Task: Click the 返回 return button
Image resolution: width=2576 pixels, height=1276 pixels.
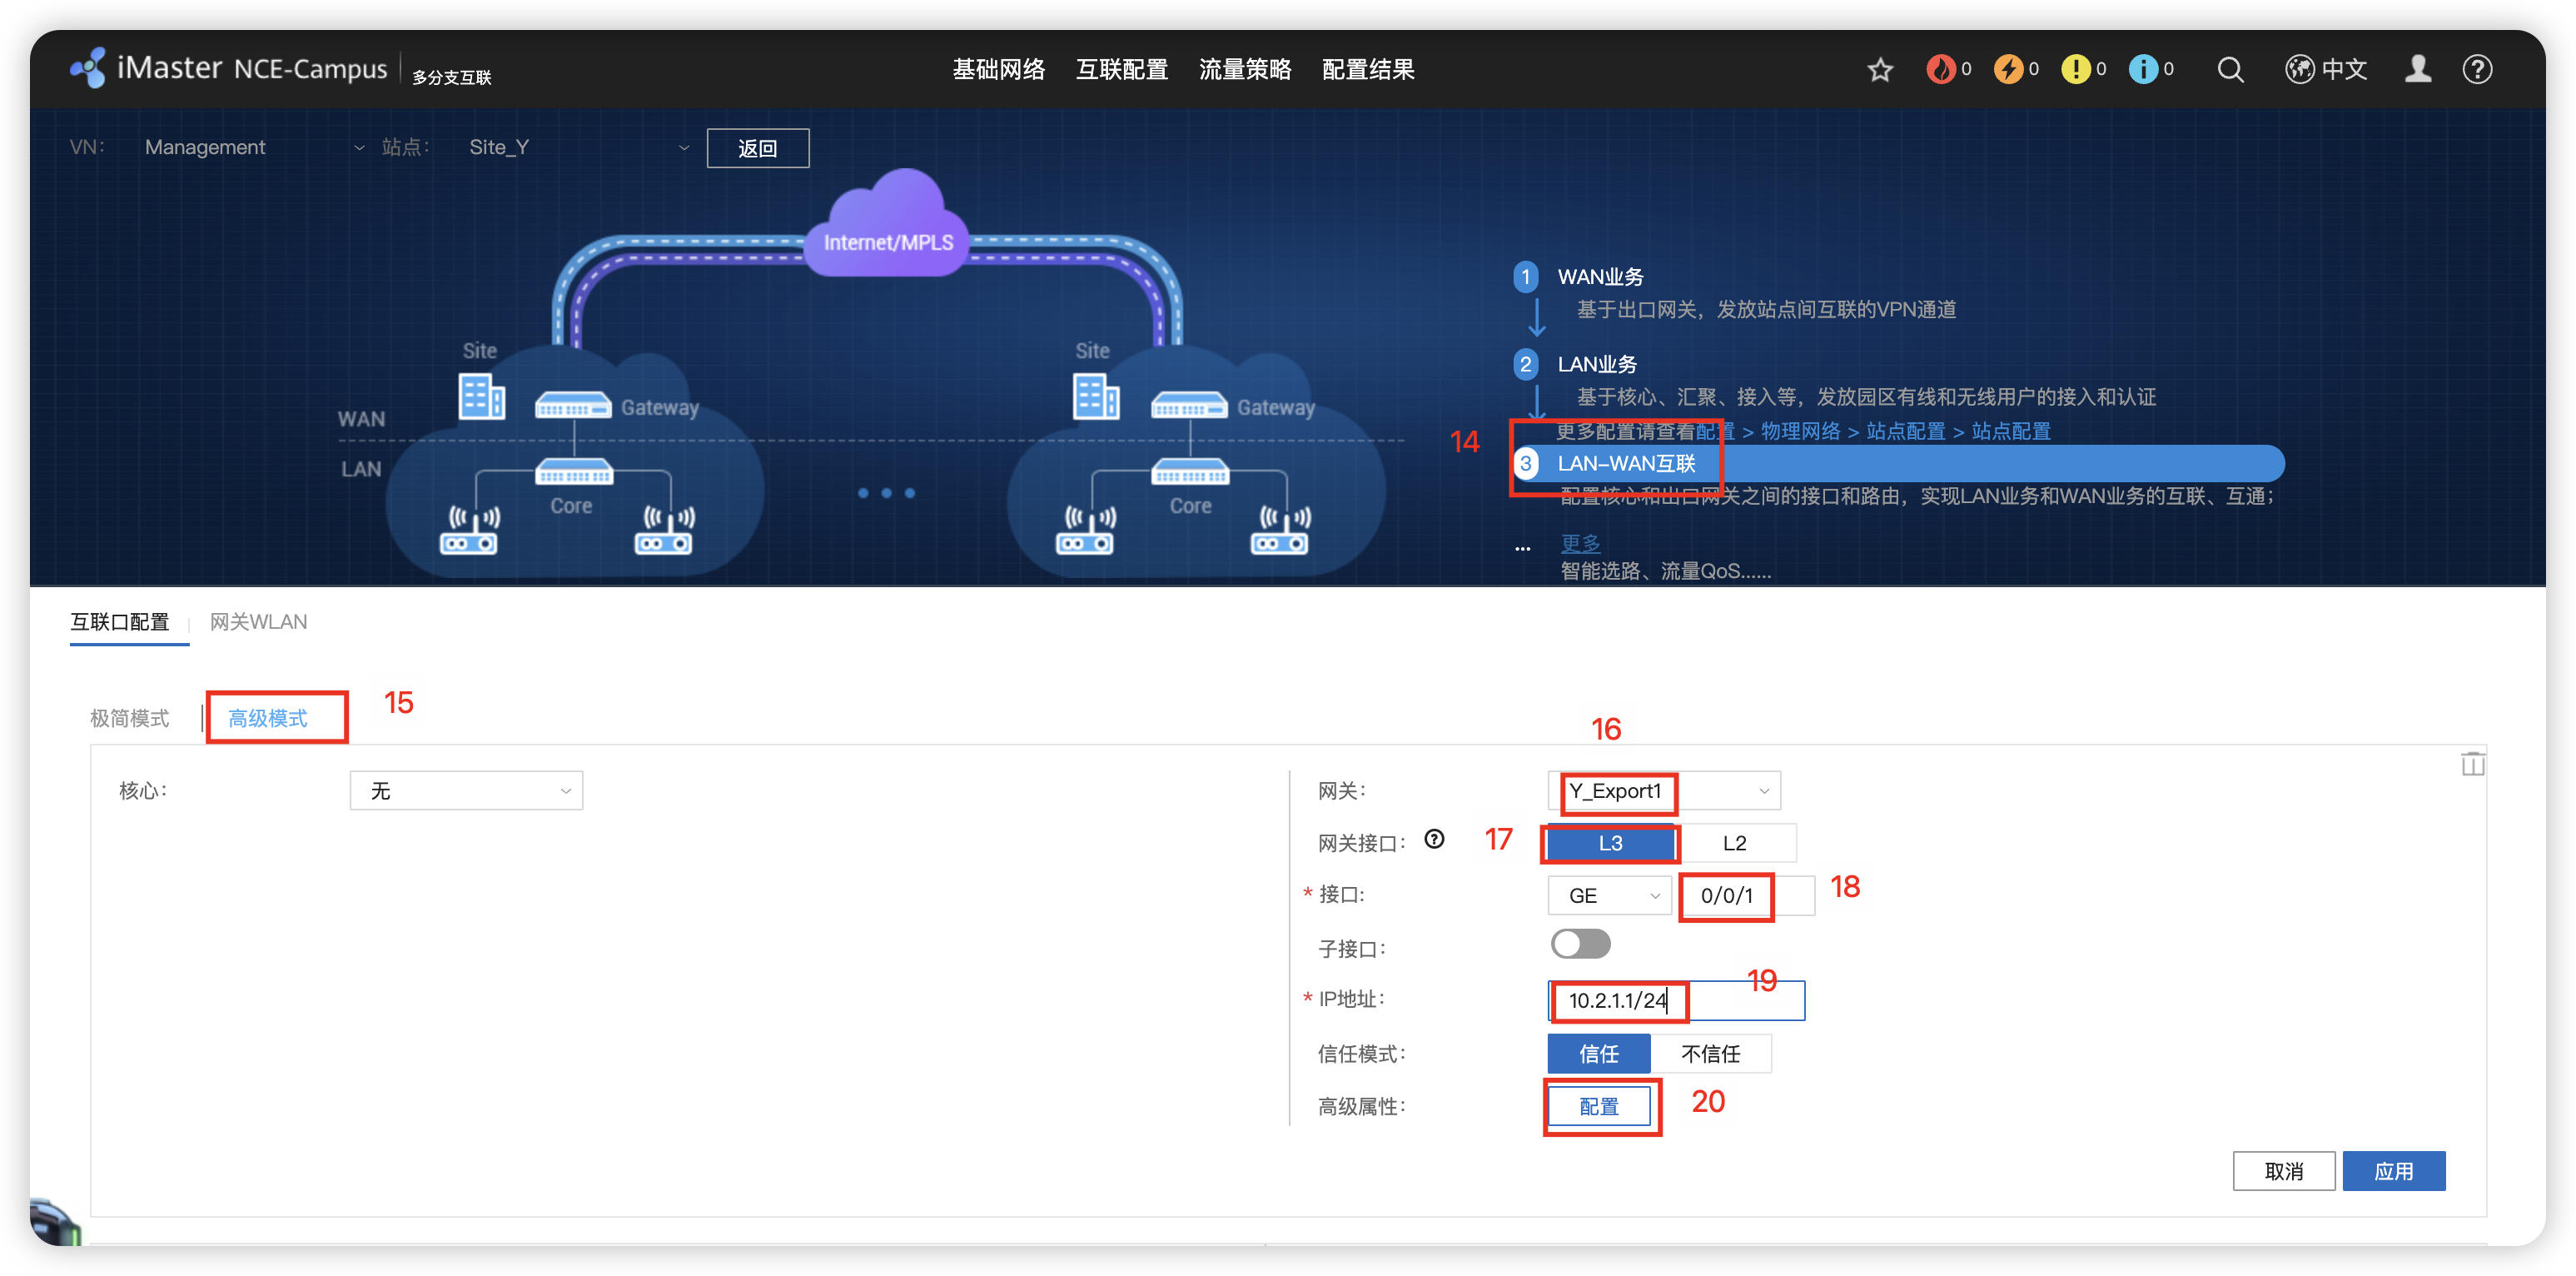Action: coord(757,148)
